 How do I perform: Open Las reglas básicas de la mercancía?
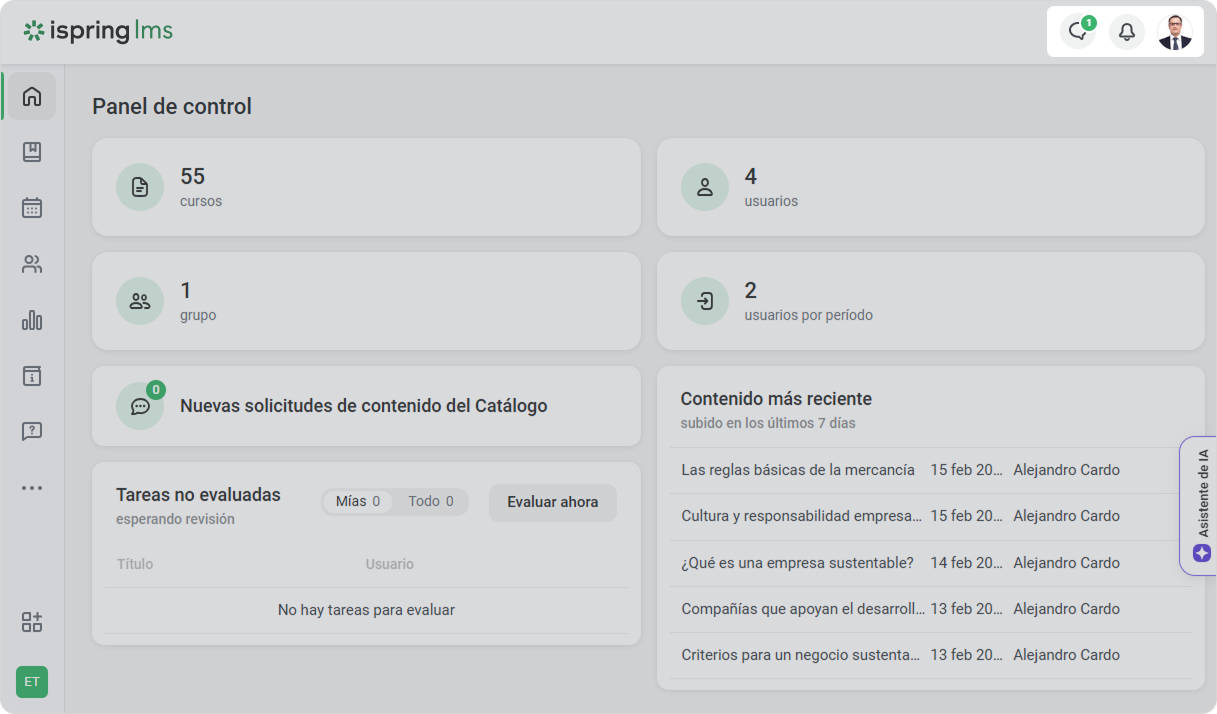(797, 470)
